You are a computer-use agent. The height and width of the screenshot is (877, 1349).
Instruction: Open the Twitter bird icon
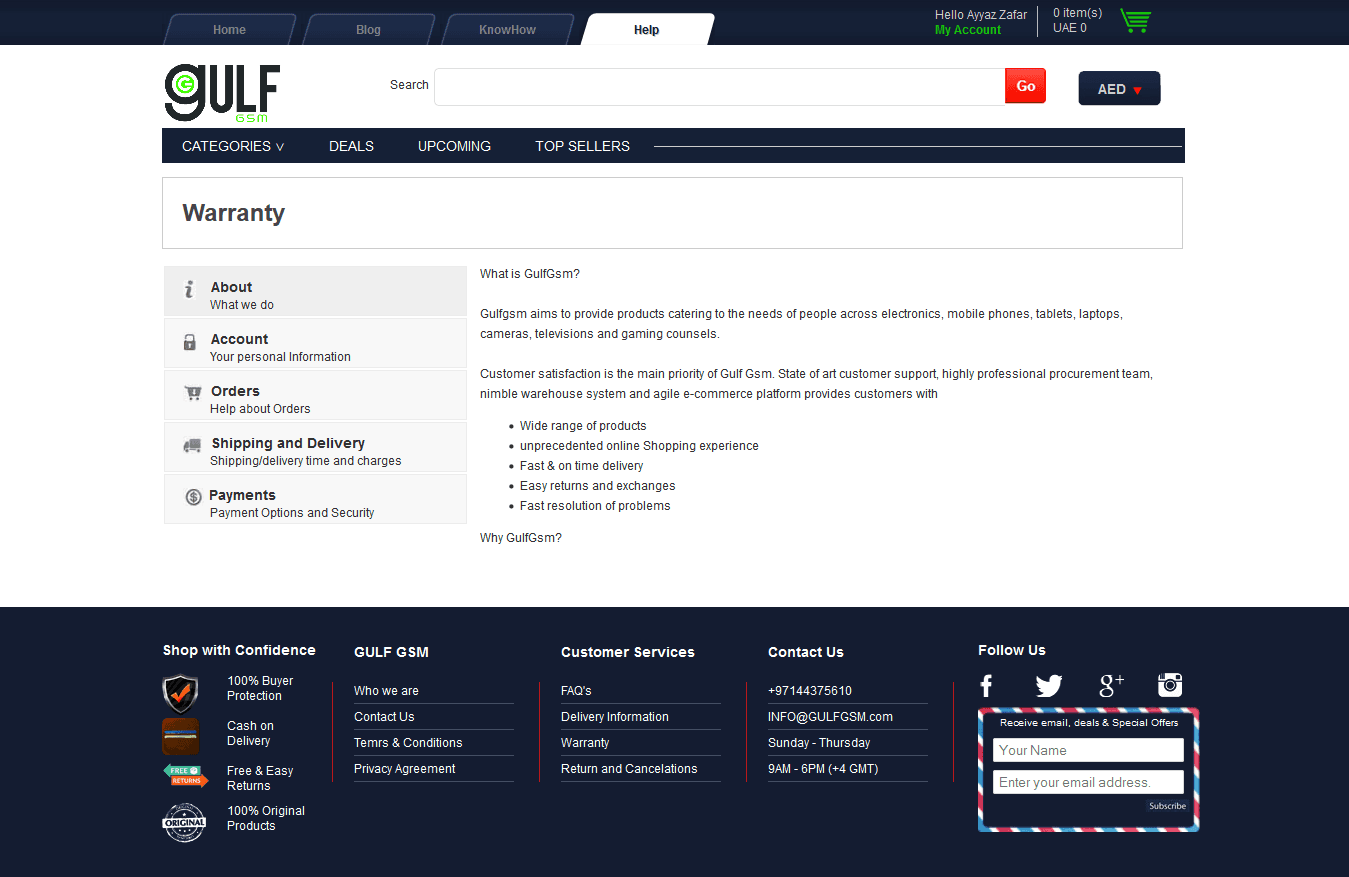(1049, 686)
